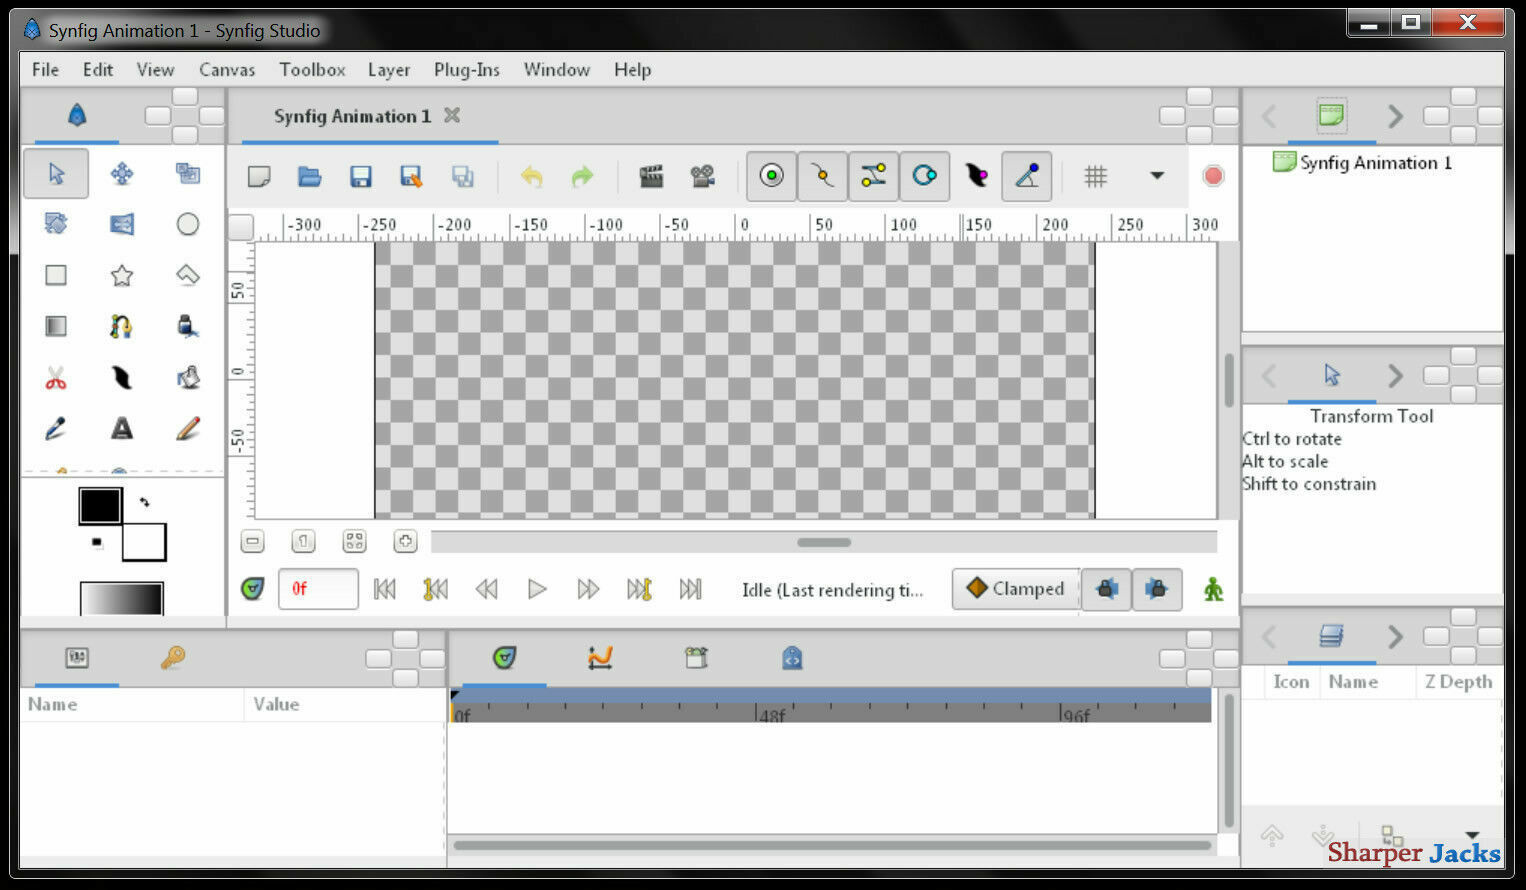The width and height of the screenshot is (1526, 890).
Task: Go to previous panel in Canvas Browser
Action: 1269,117
